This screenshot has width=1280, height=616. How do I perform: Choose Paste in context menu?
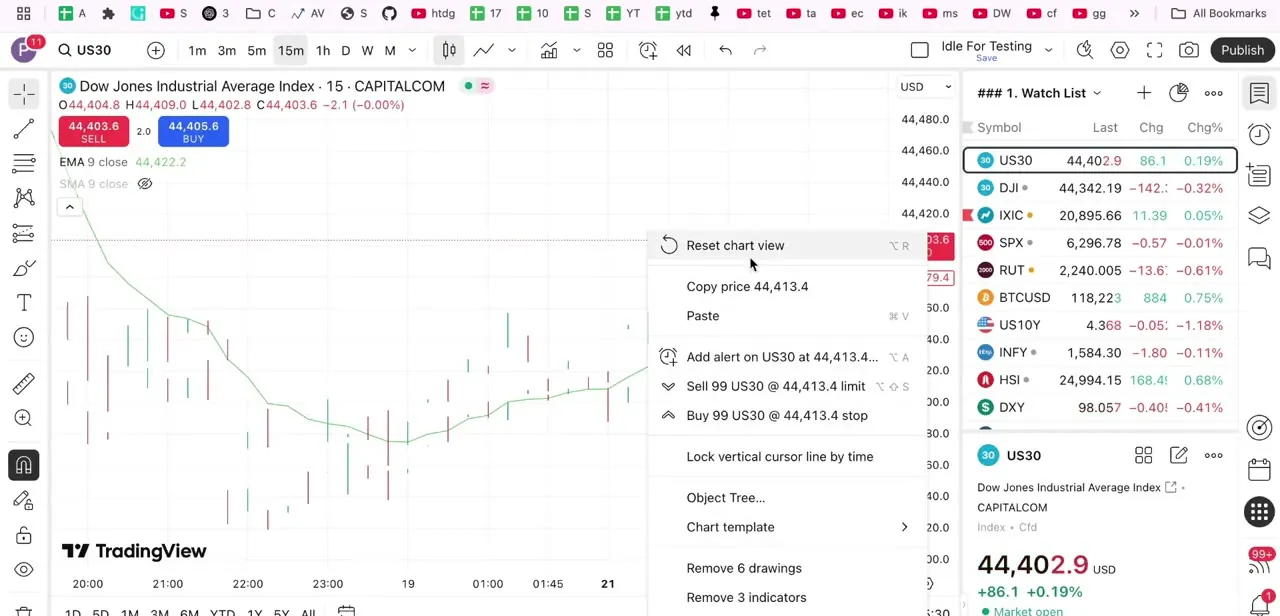click(x=788, y=316)
